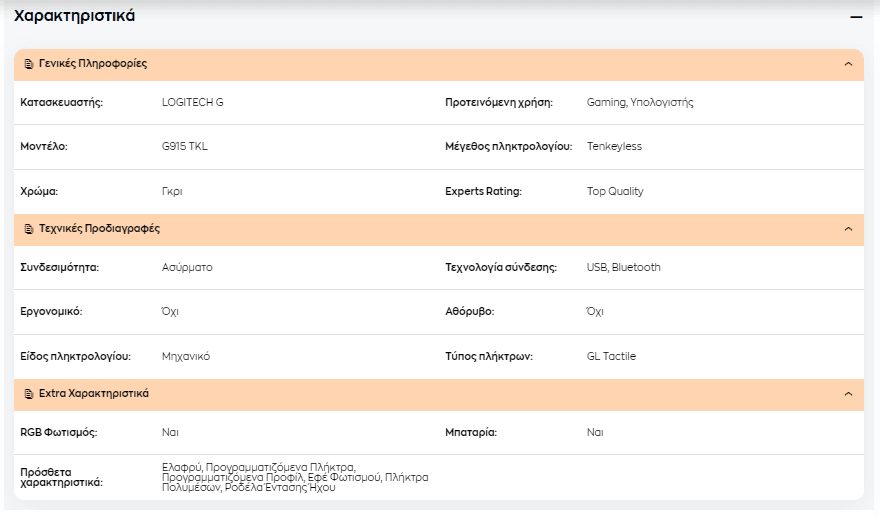Click the Αθόρυβο label

point(470,312)
